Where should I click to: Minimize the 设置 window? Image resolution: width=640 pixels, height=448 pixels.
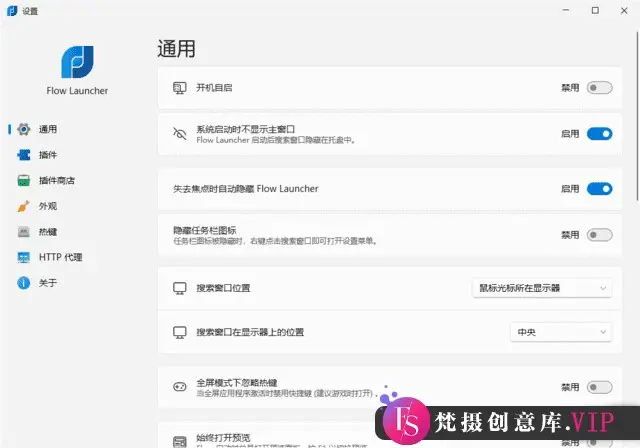566,11
